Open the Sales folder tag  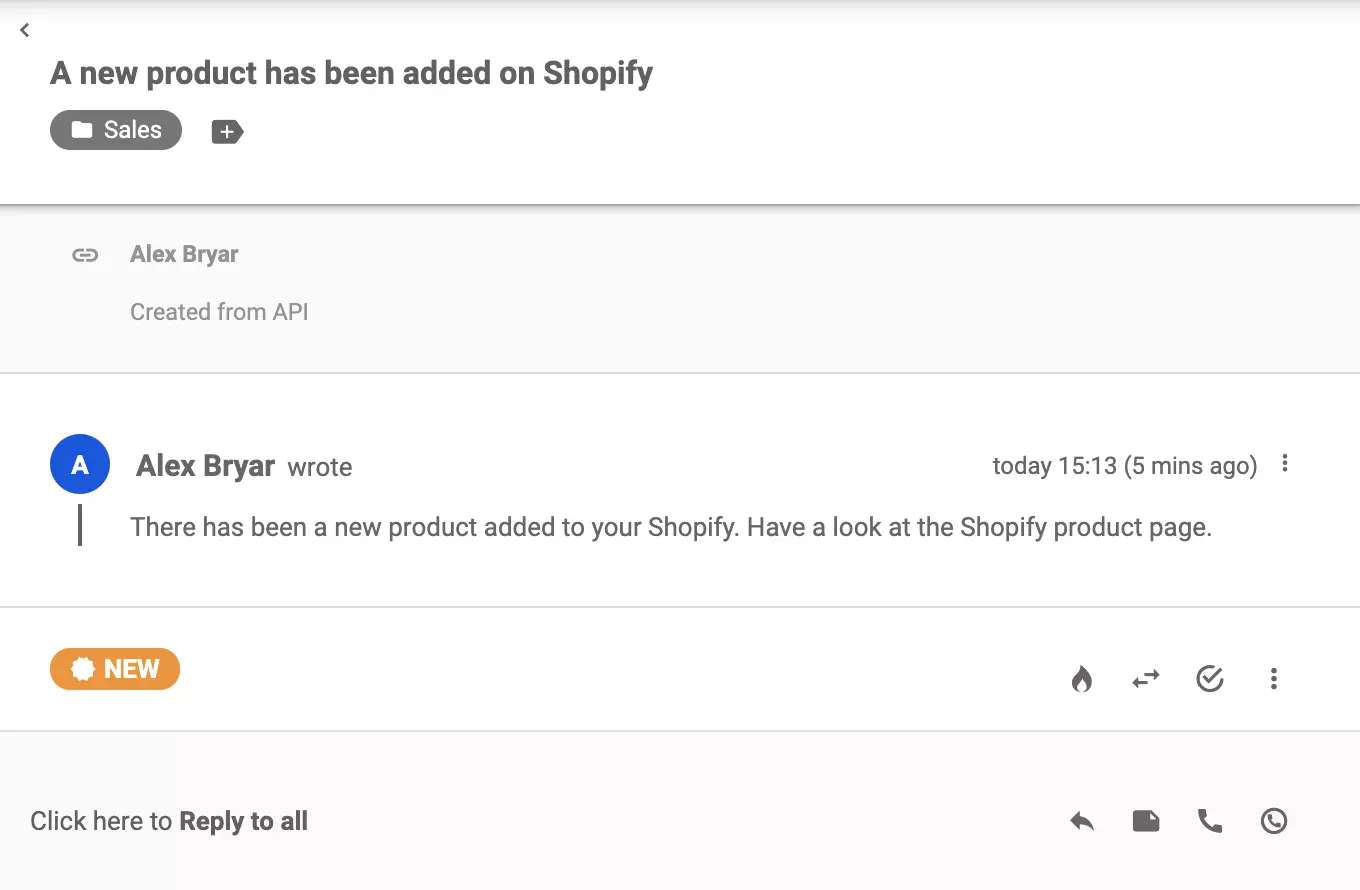click(115, 130)
